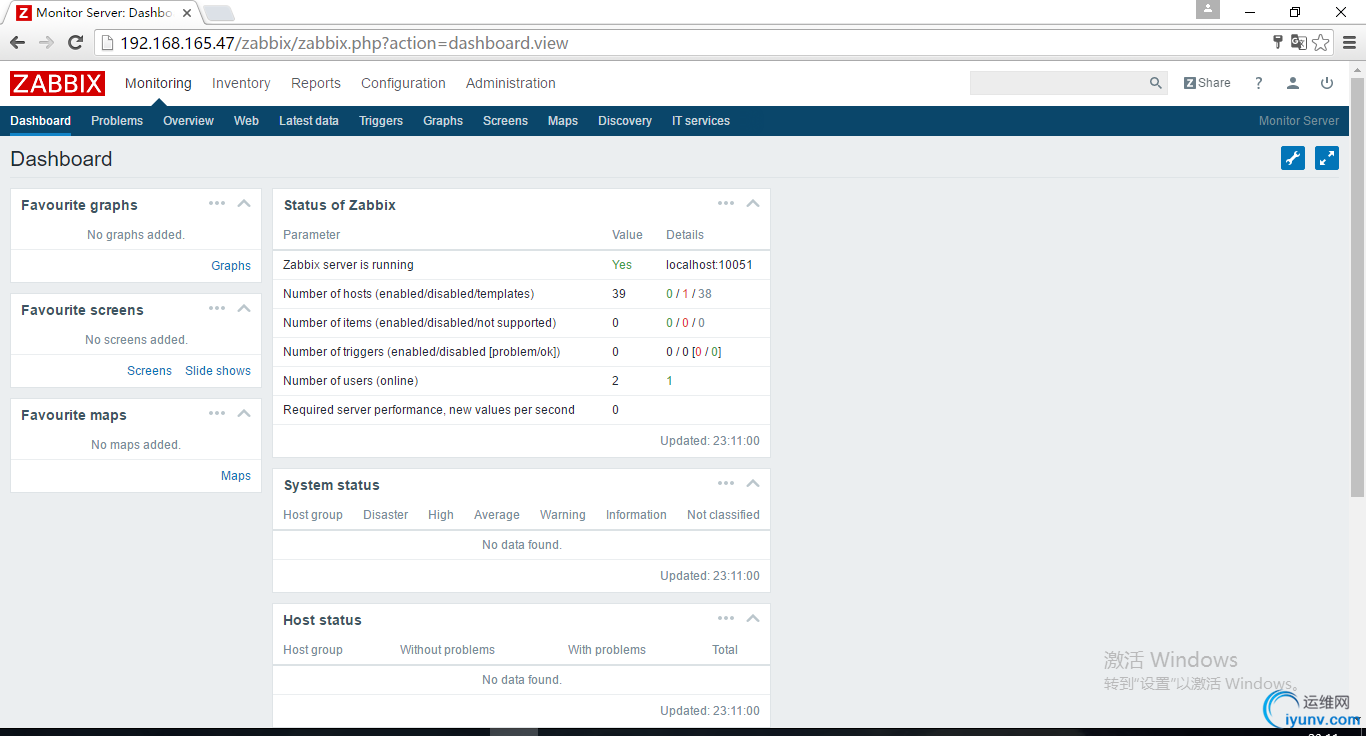This screenshot has width=1366, height=736.
Task: Switch to fullscreen dashboard view
Action: pyautogui.click(x=1327, y=158)
